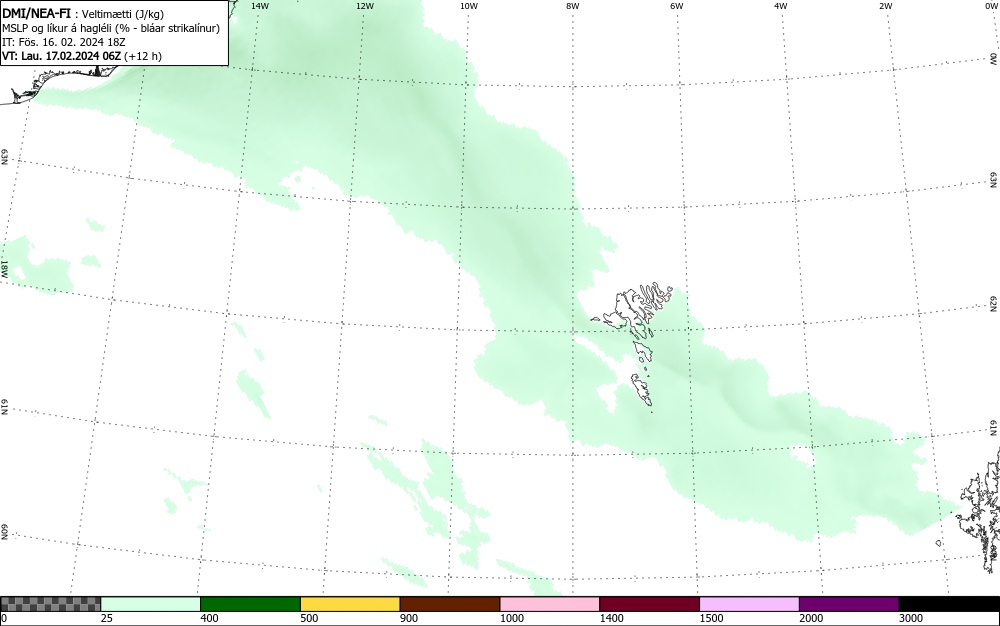Viewport: 1000px width, 626px height.
Task: Click the legend value 400
Action: (209, 618)
